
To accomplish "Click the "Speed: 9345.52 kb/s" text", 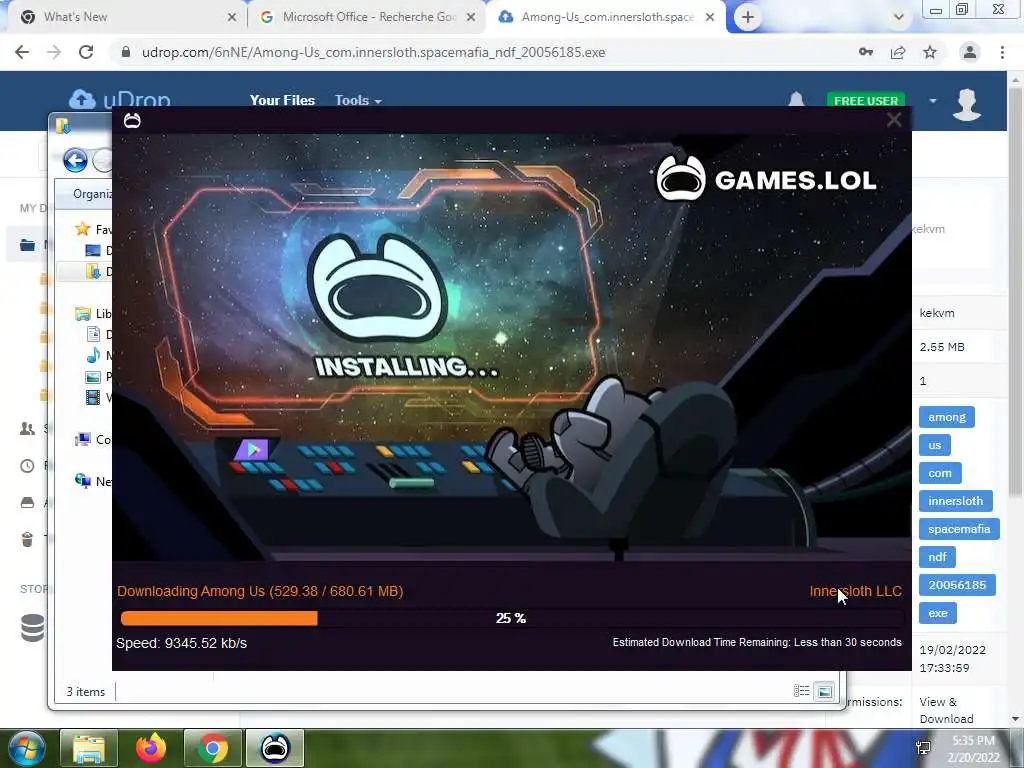I will pos(182,643).
